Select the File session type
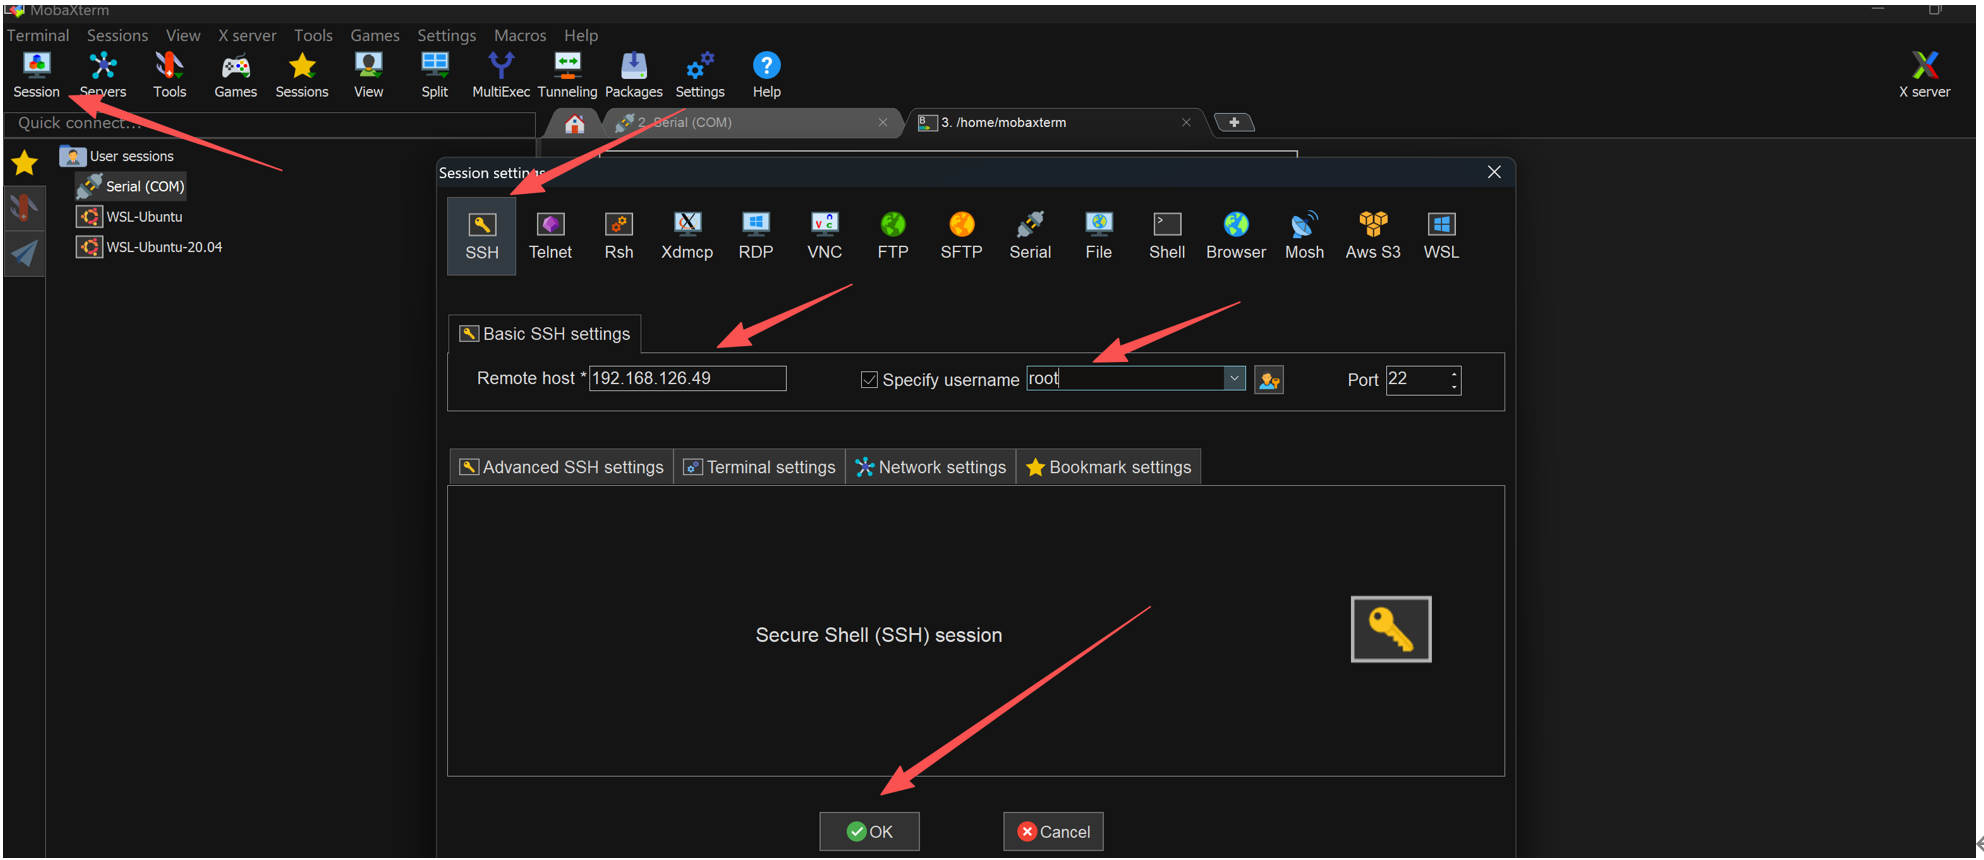This screenshot has height=860, width=1984. coord(1099,236)
